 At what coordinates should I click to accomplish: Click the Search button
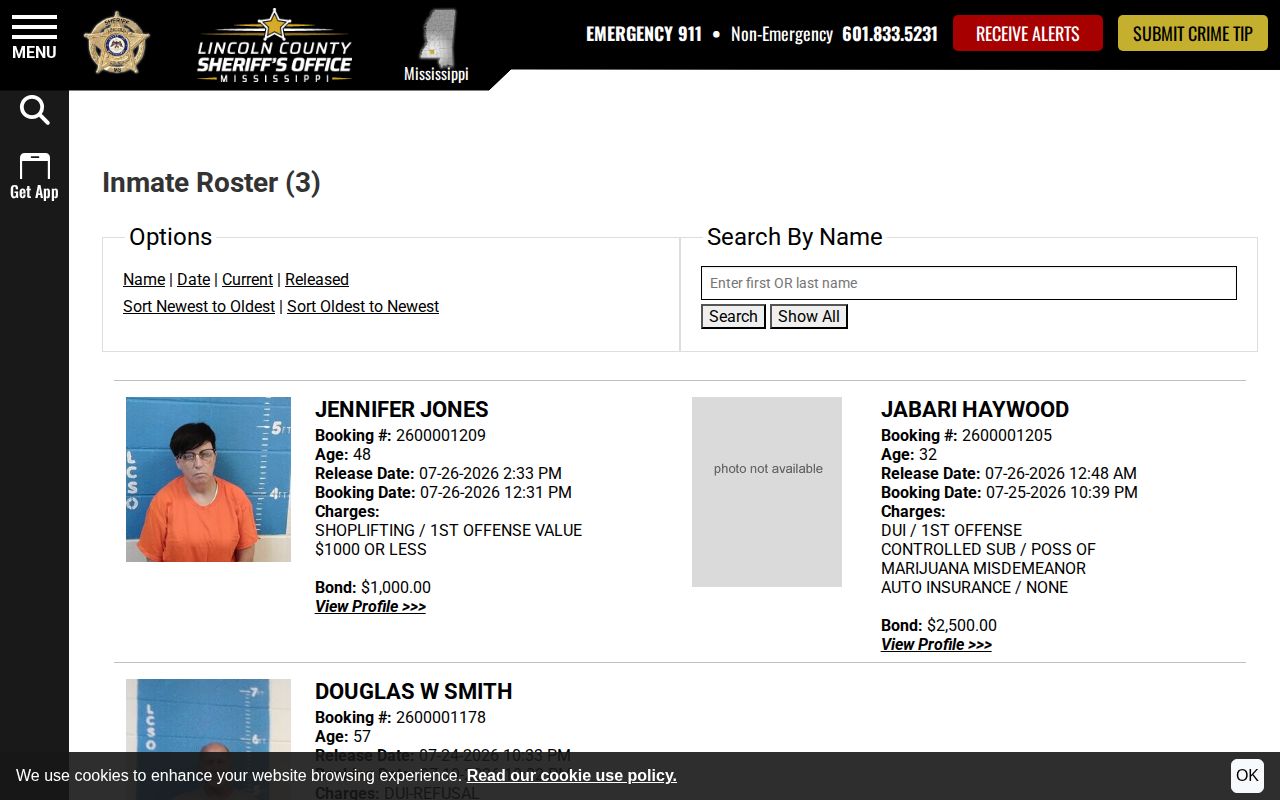coord(733,316)
